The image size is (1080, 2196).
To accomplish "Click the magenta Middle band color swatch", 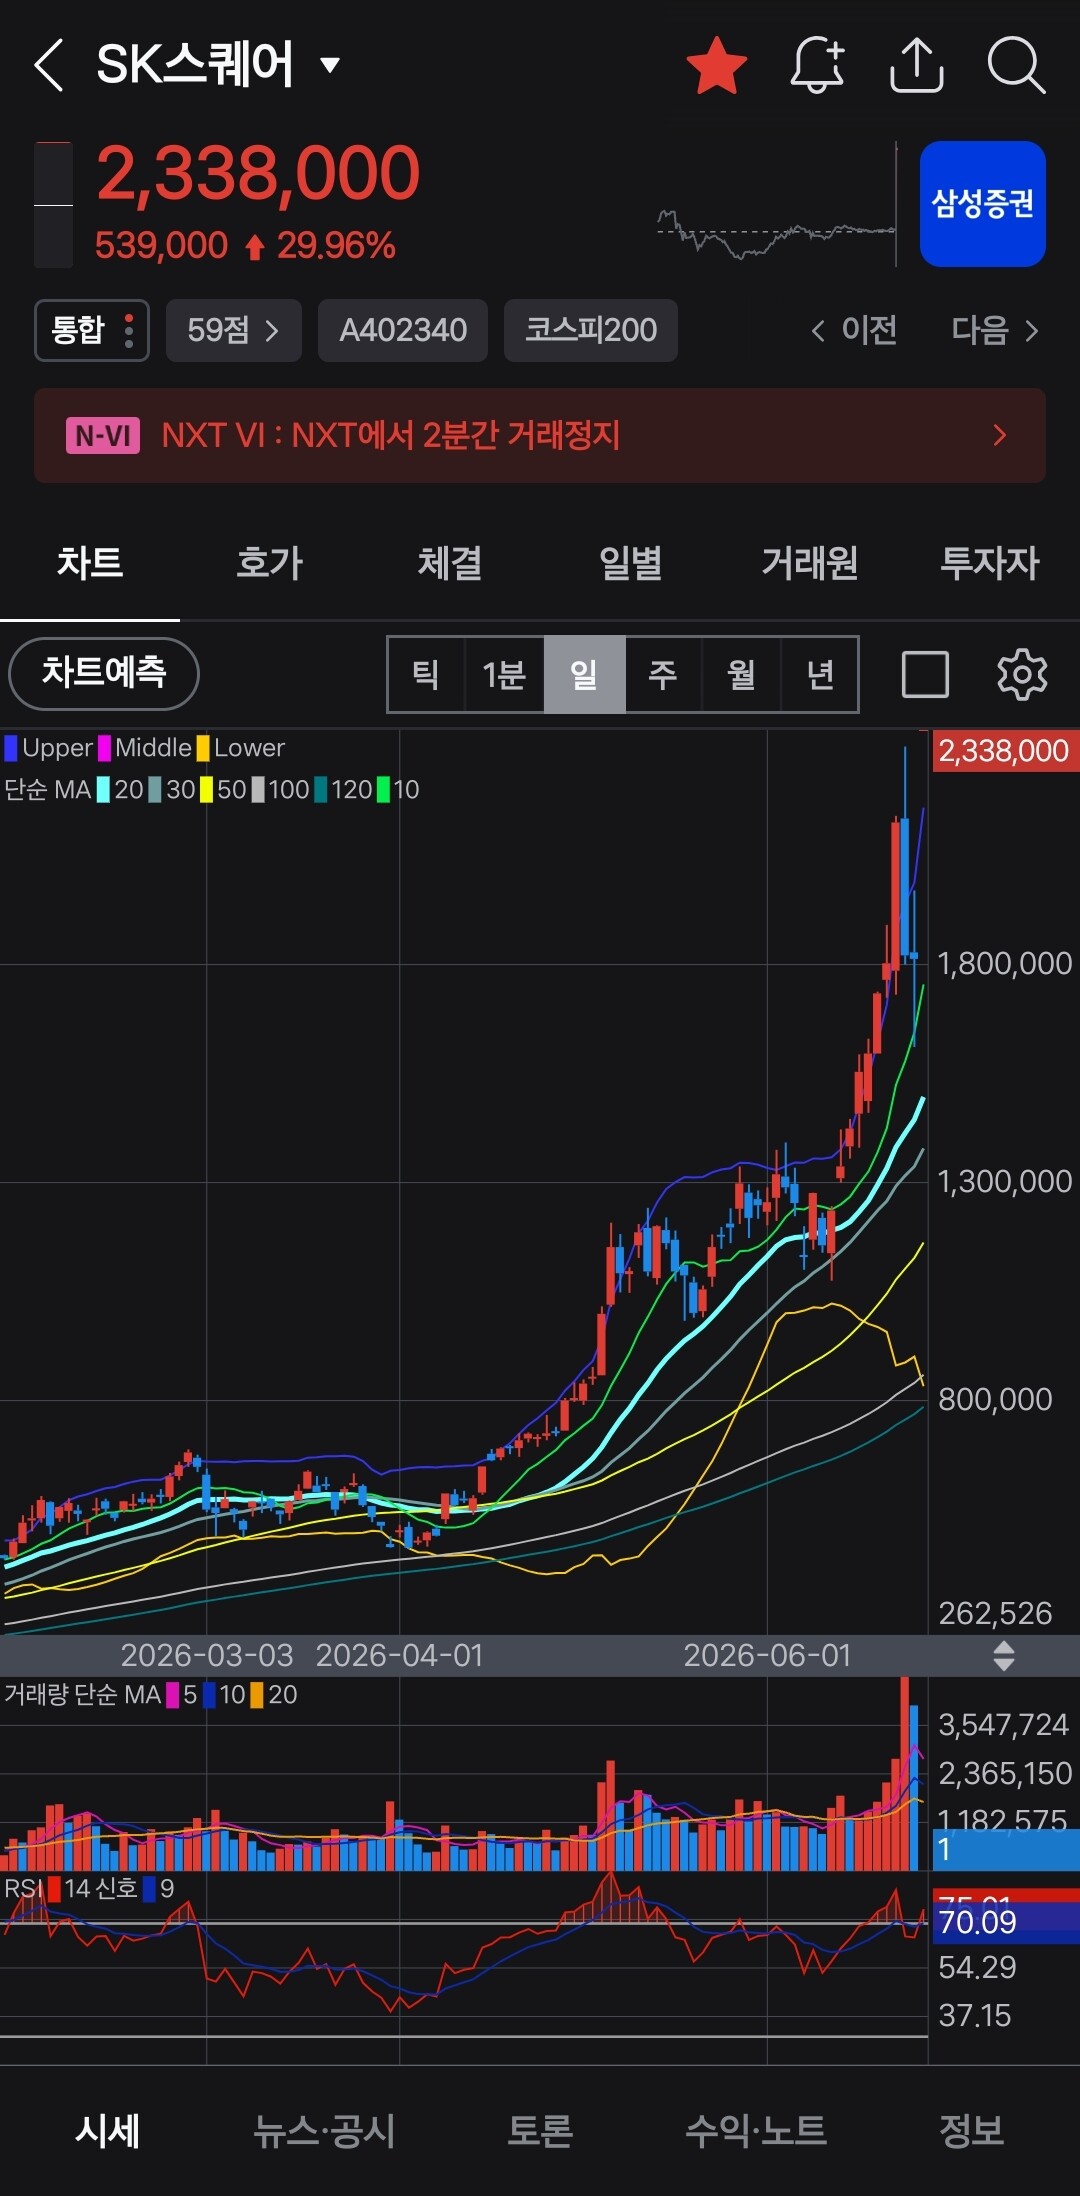I will coord(104,748).
